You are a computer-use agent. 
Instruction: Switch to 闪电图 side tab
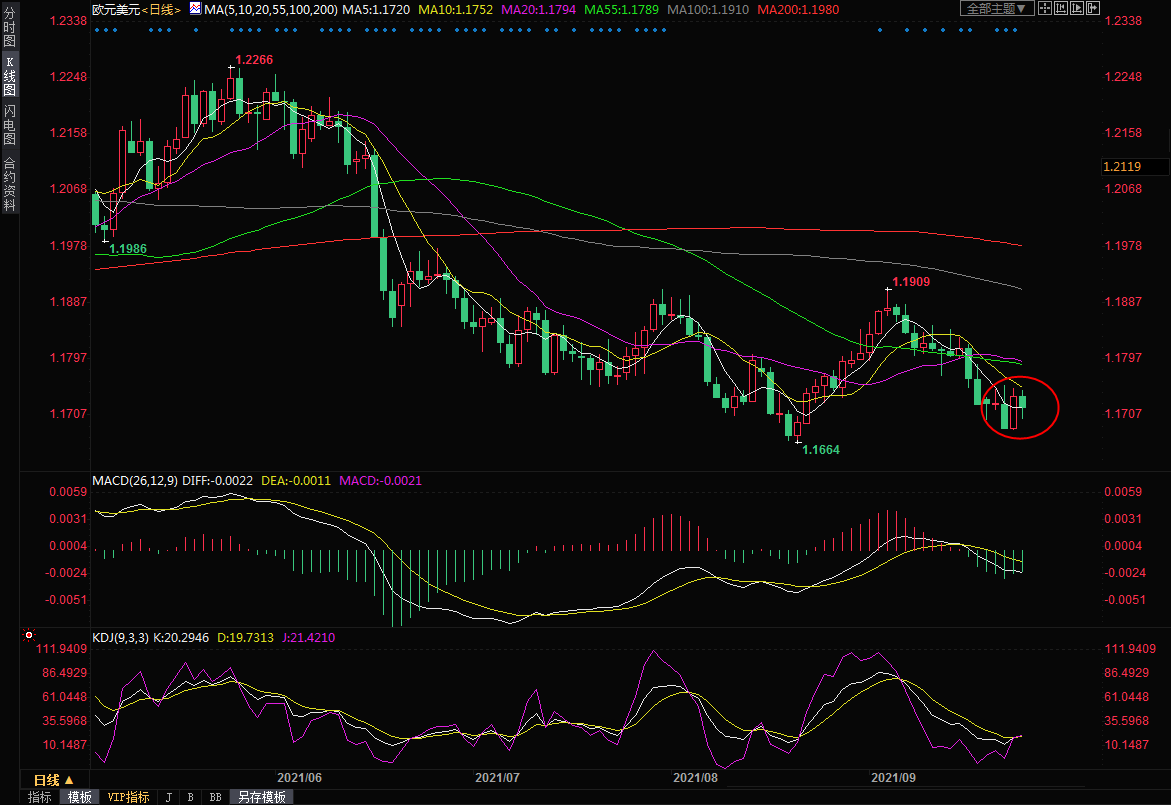(x=9, y=124)
